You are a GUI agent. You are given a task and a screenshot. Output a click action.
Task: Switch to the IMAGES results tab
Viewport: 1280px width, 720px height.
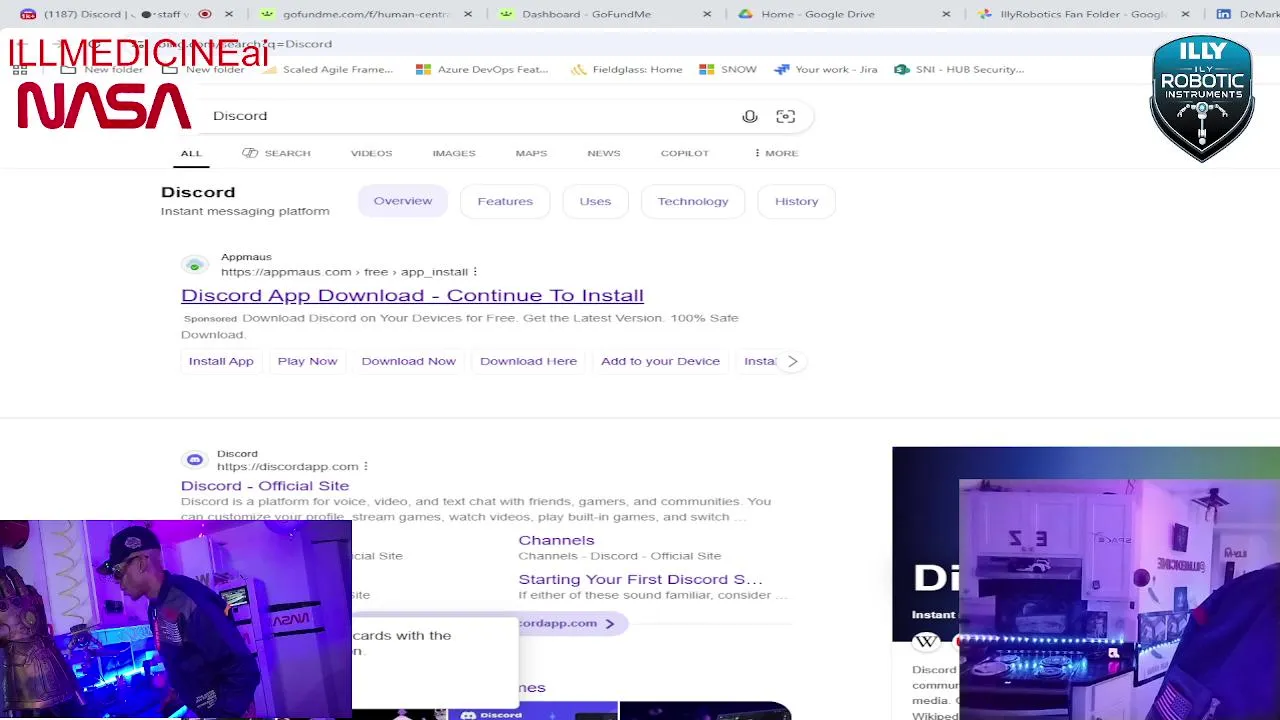point(454,153)
